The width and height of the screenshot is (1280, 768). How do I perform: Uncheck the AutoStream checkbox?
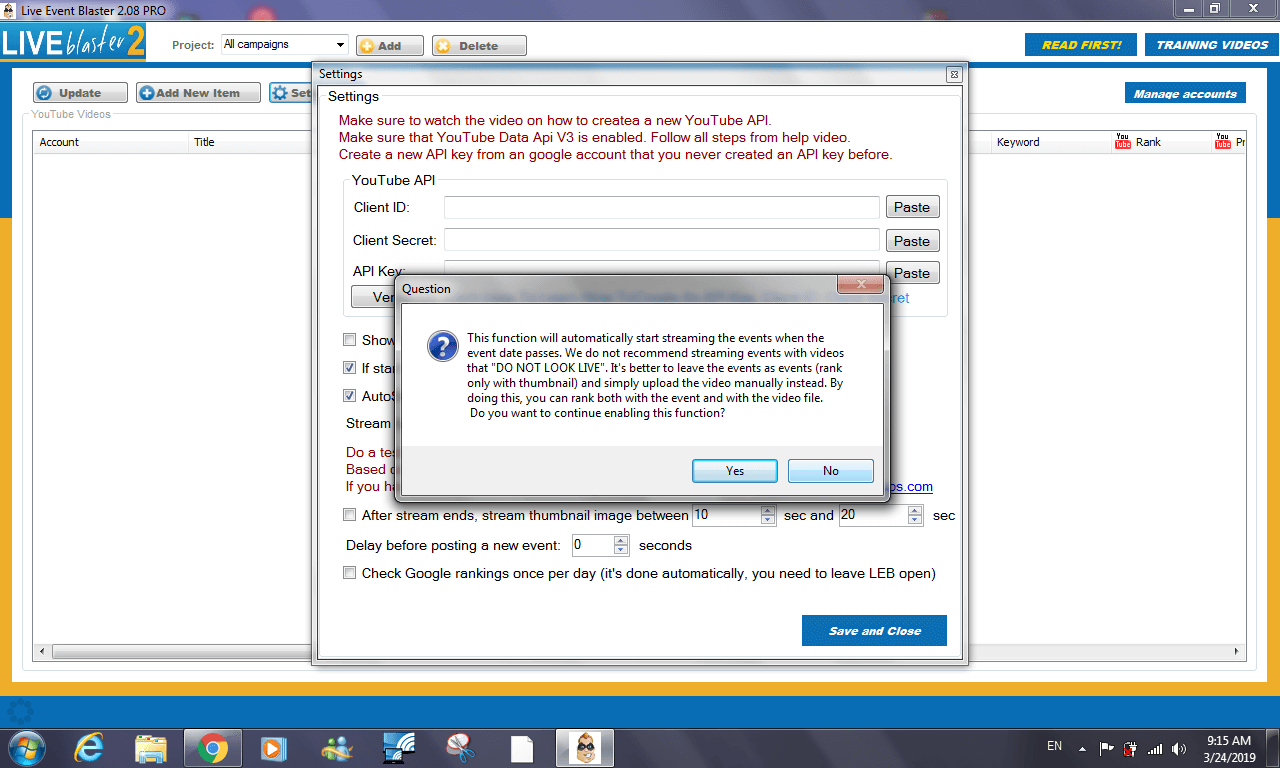pyautogui.click(x=349, y=396)
